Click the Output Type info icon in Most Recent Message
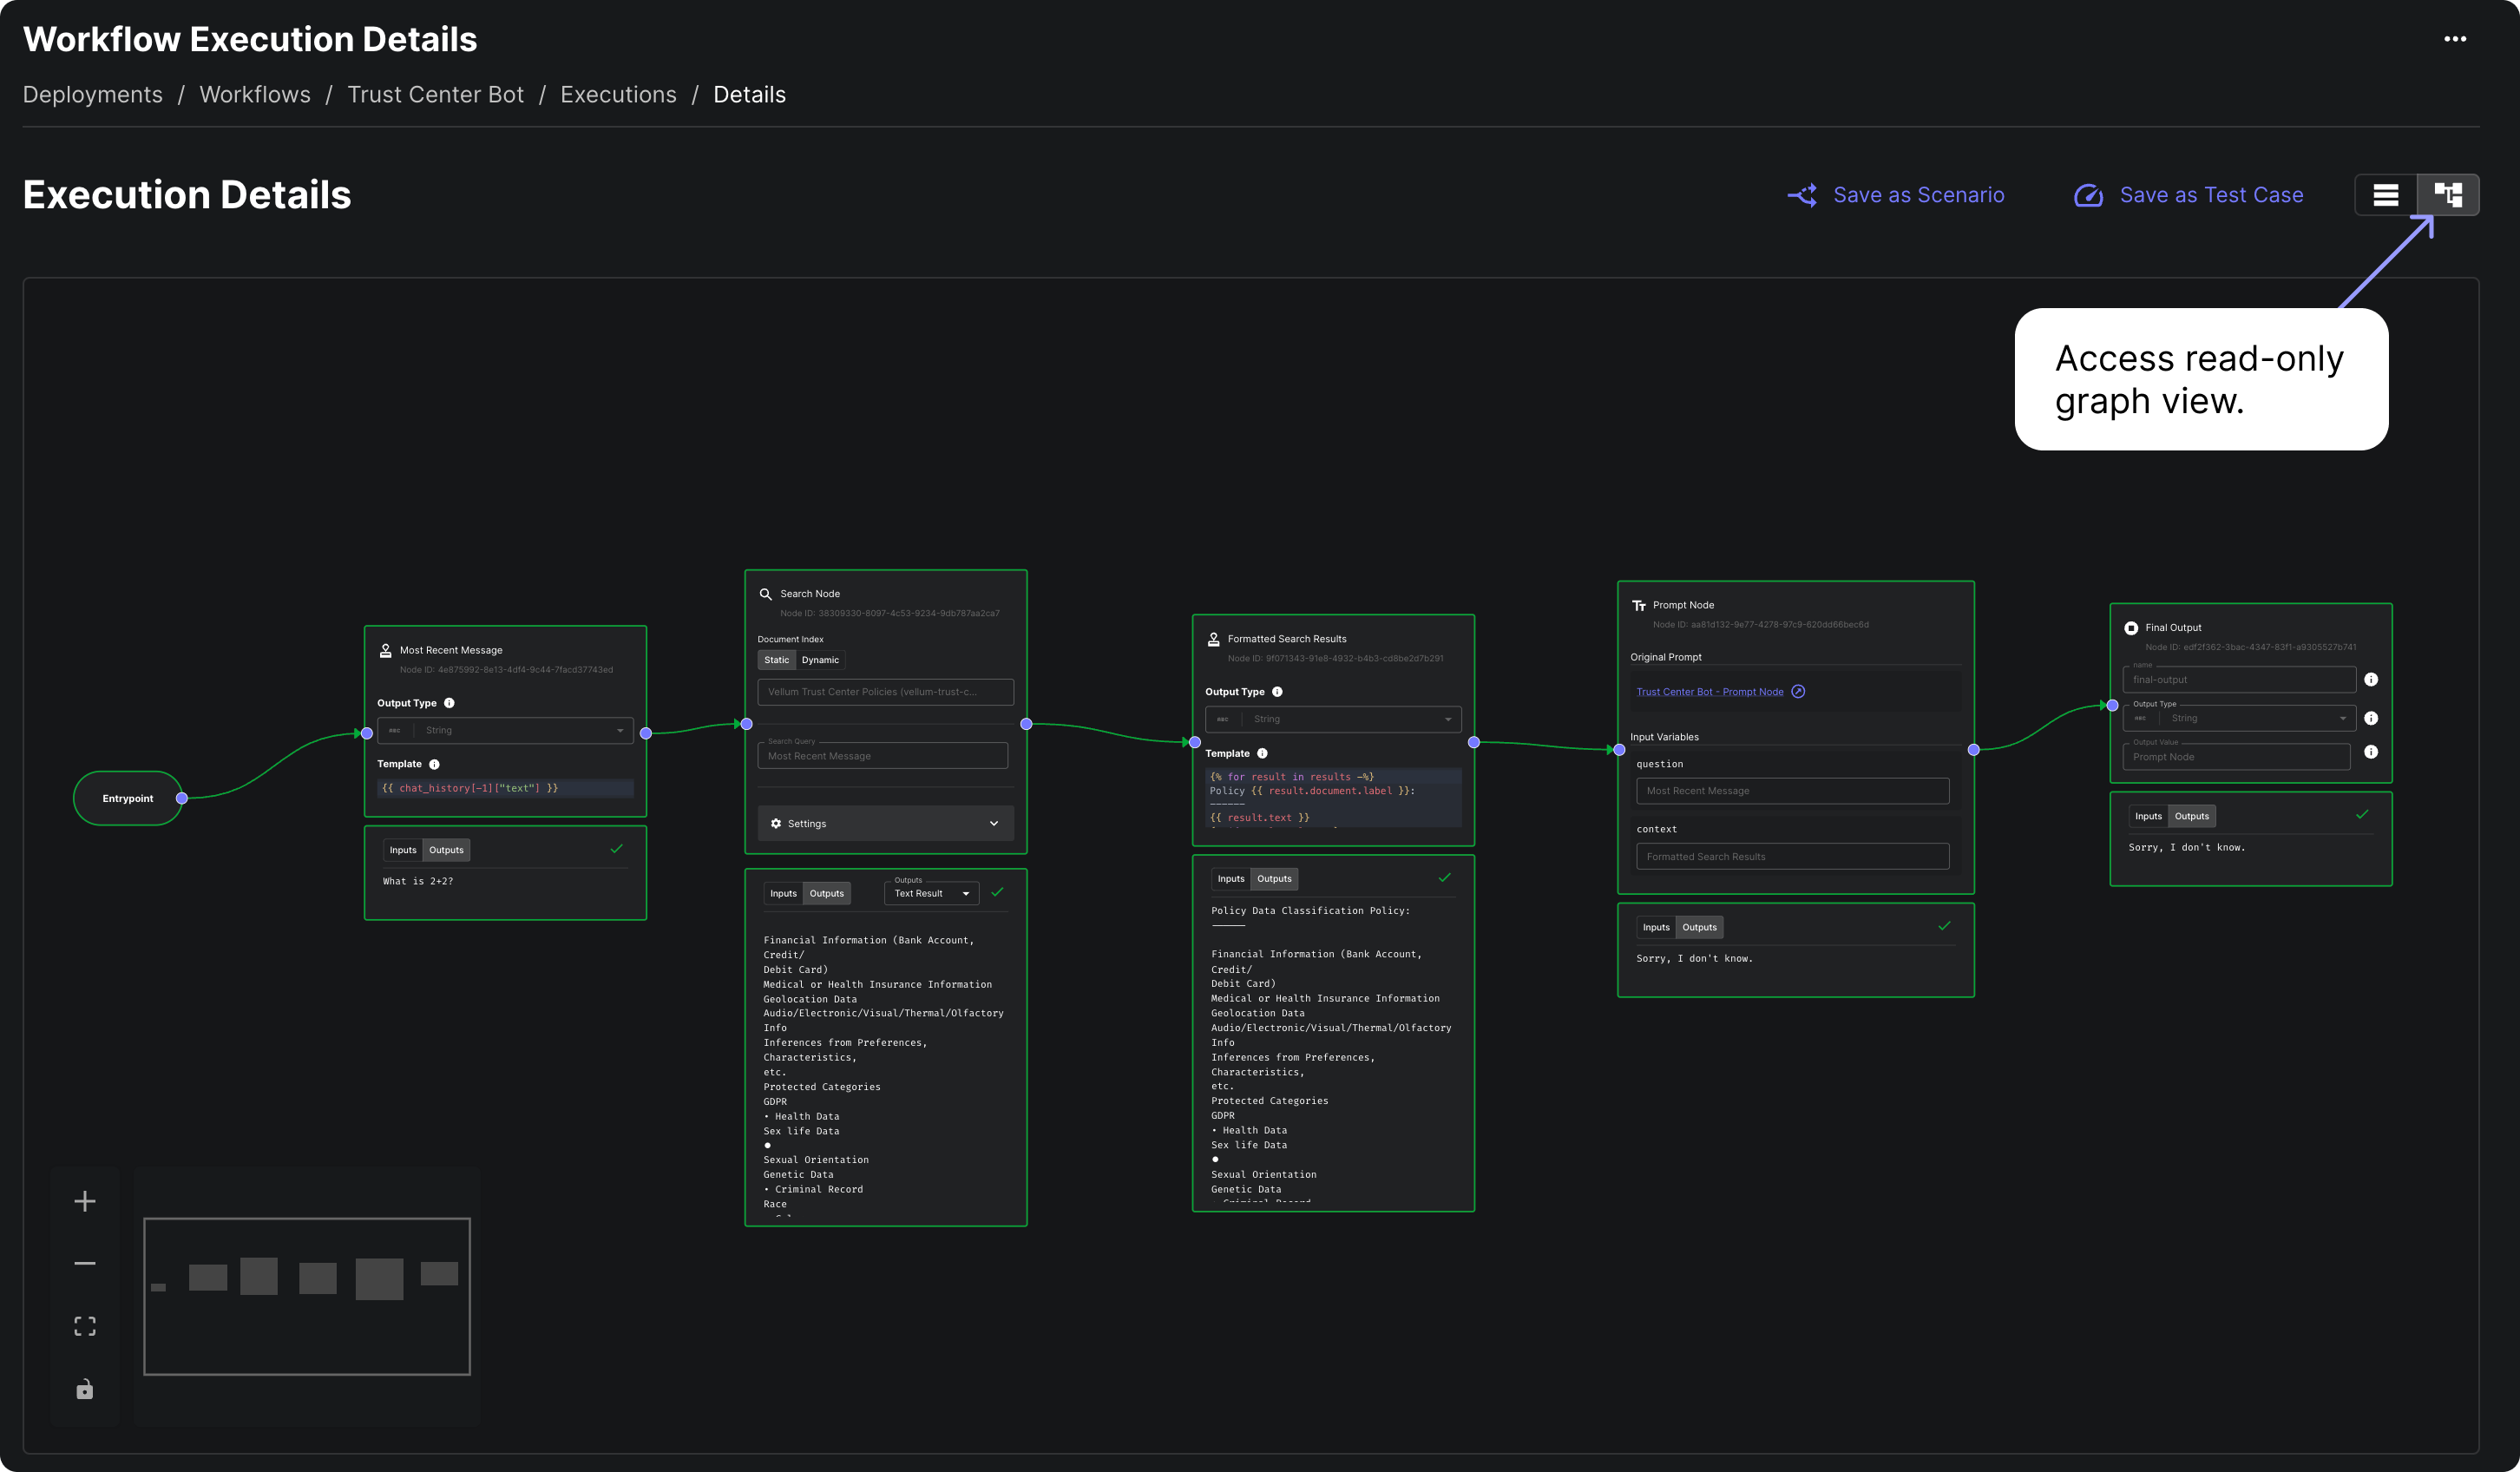This screenshot has width=2520, height=1472. (x=449, y=703)
